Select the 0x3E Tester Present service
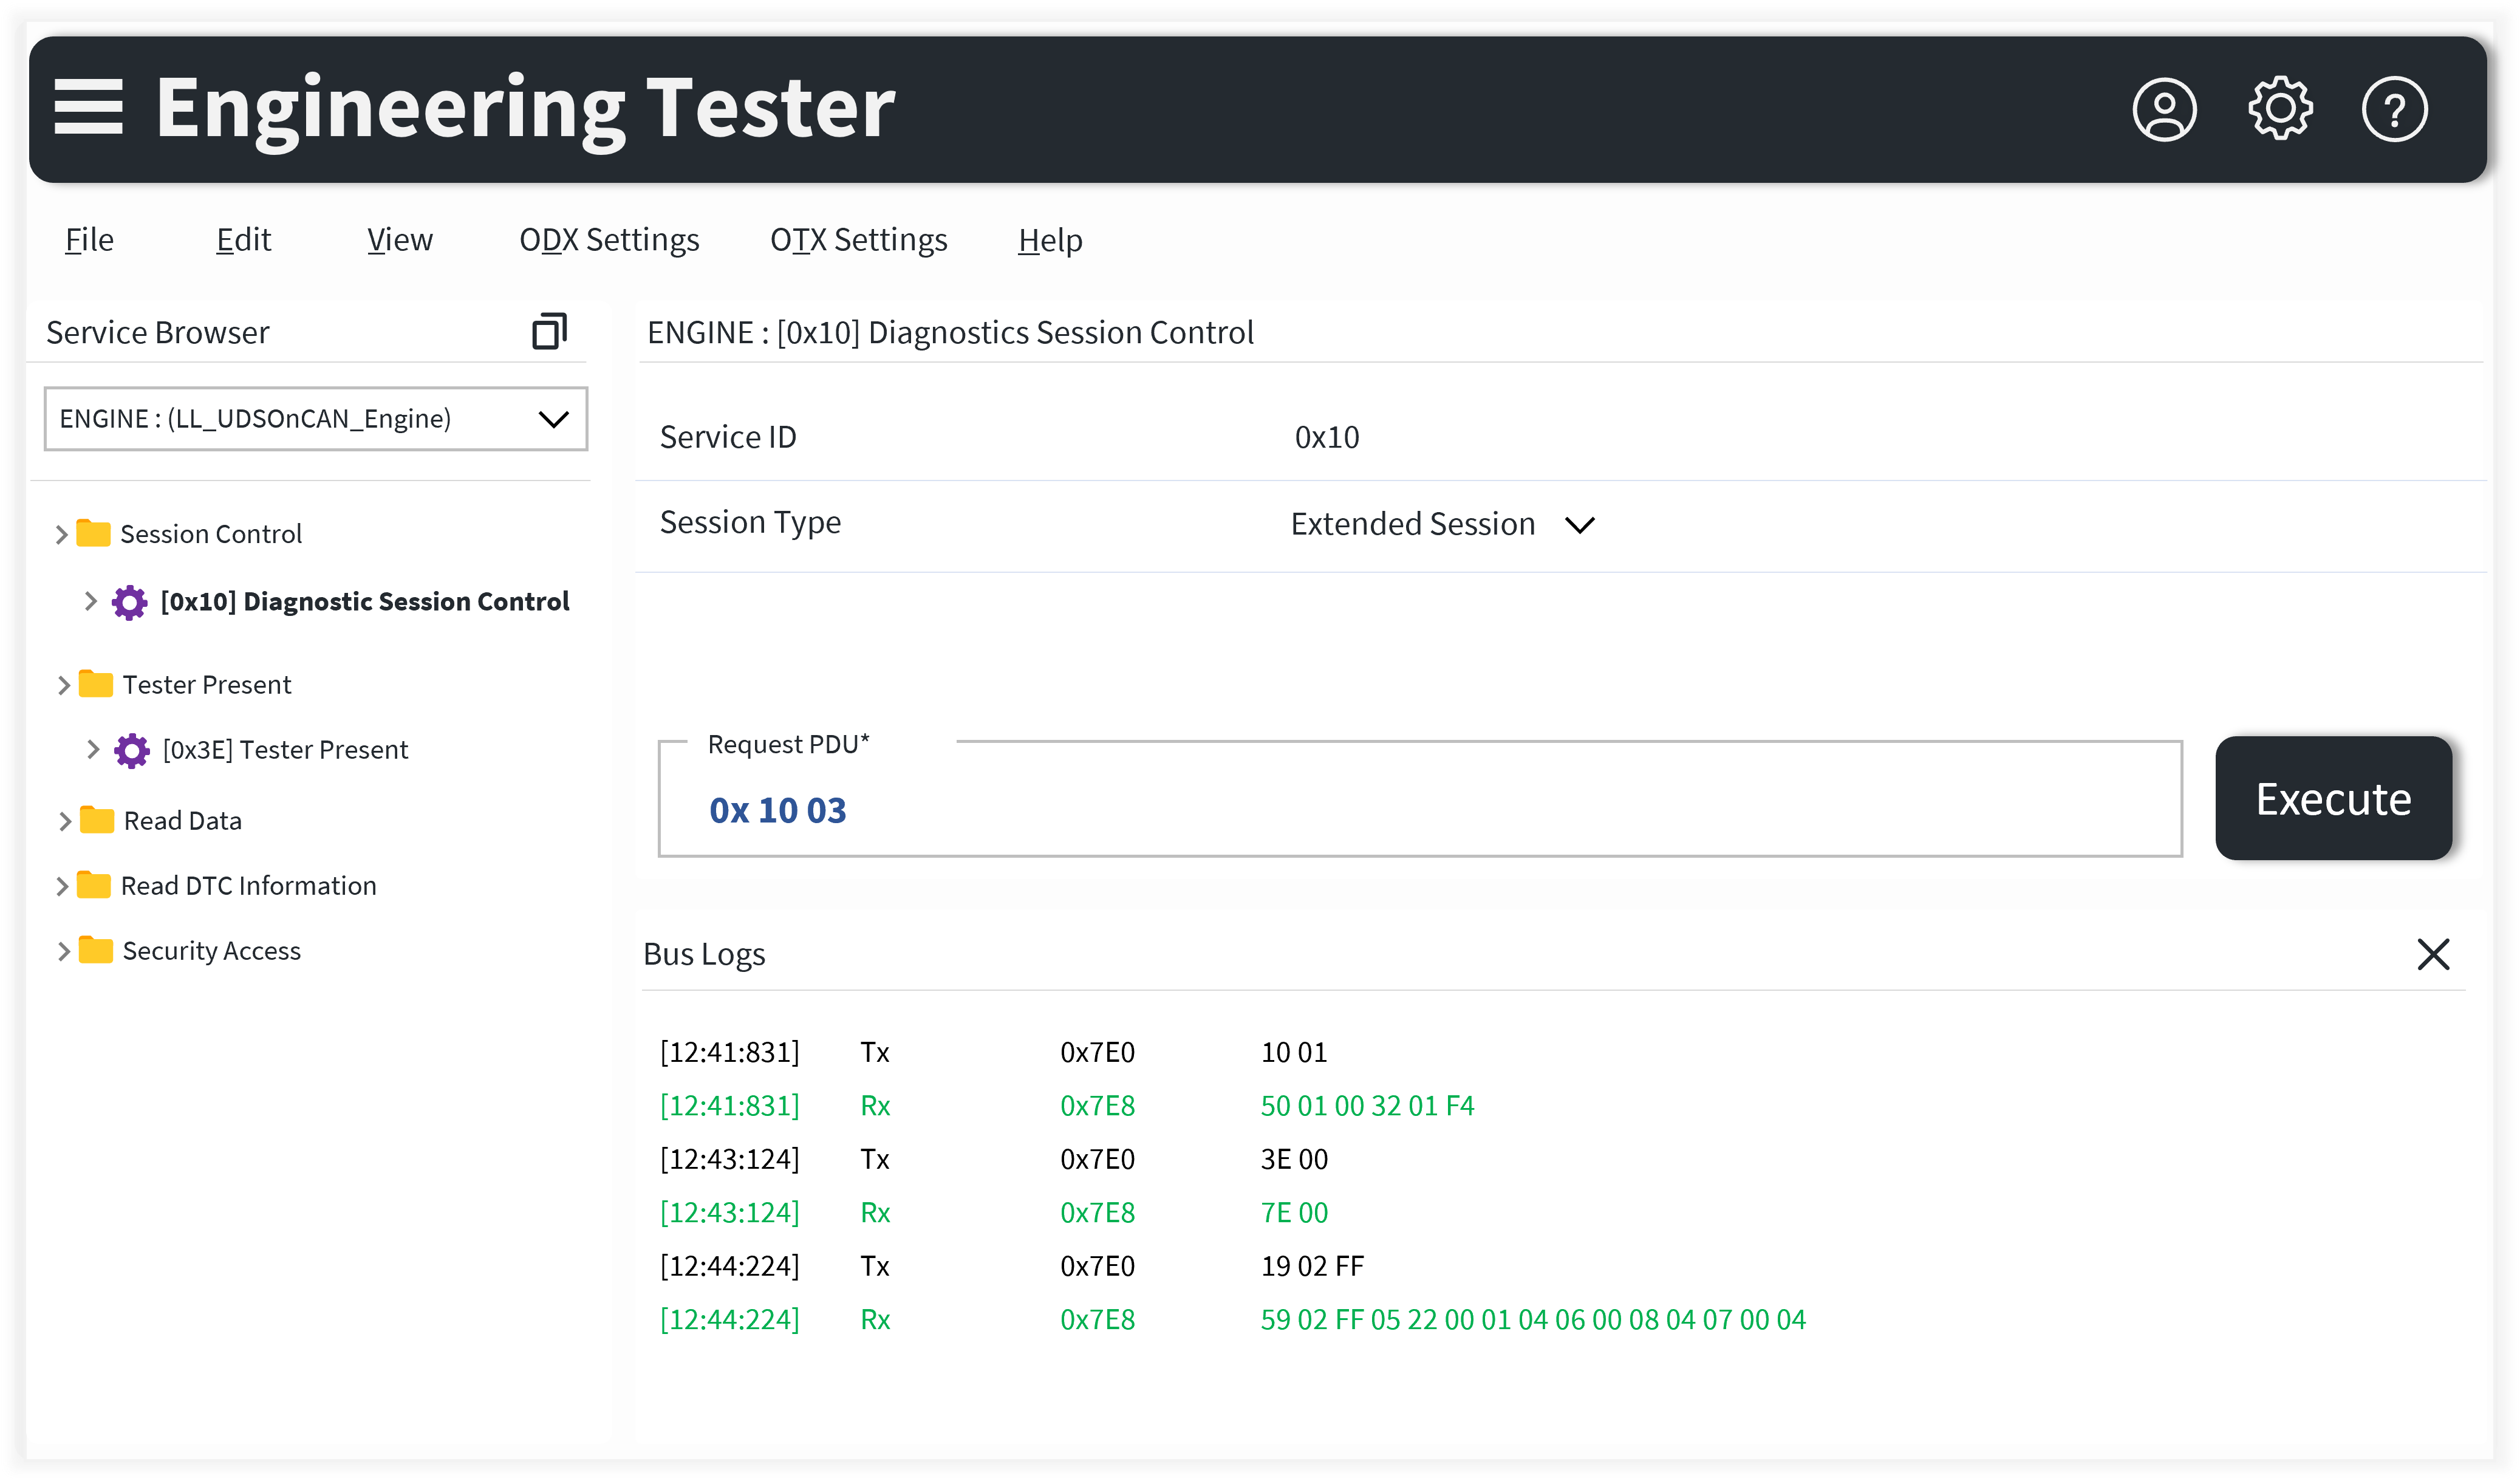 285,750
